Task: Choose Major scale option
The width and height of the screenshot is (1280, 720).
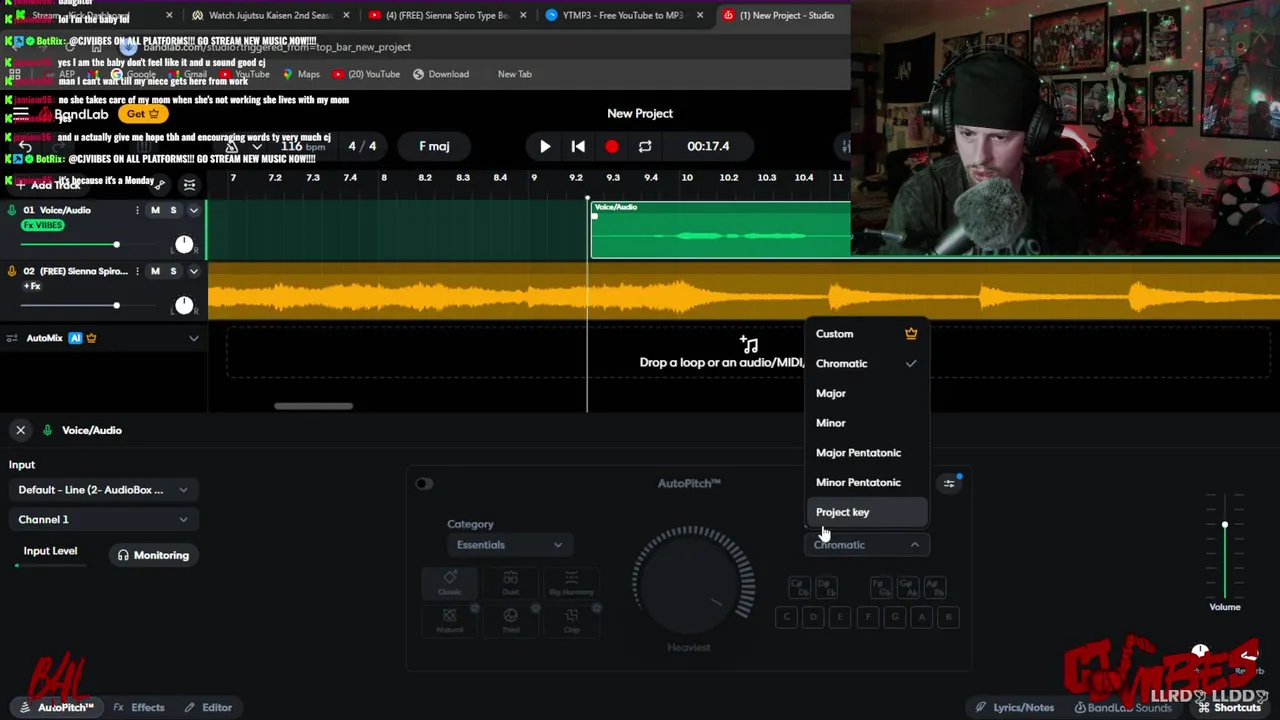Action: (x=867, y=393)
